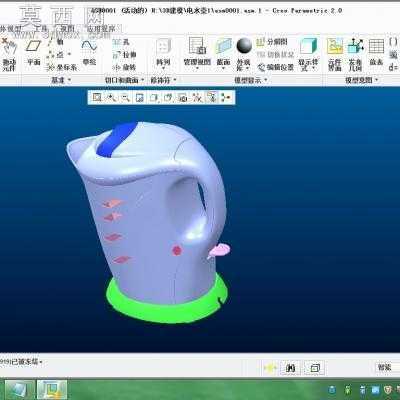Switch to the Tools (工具) tab
The height and width of the screenshot is (400, 400).
[x=40, y=29]
